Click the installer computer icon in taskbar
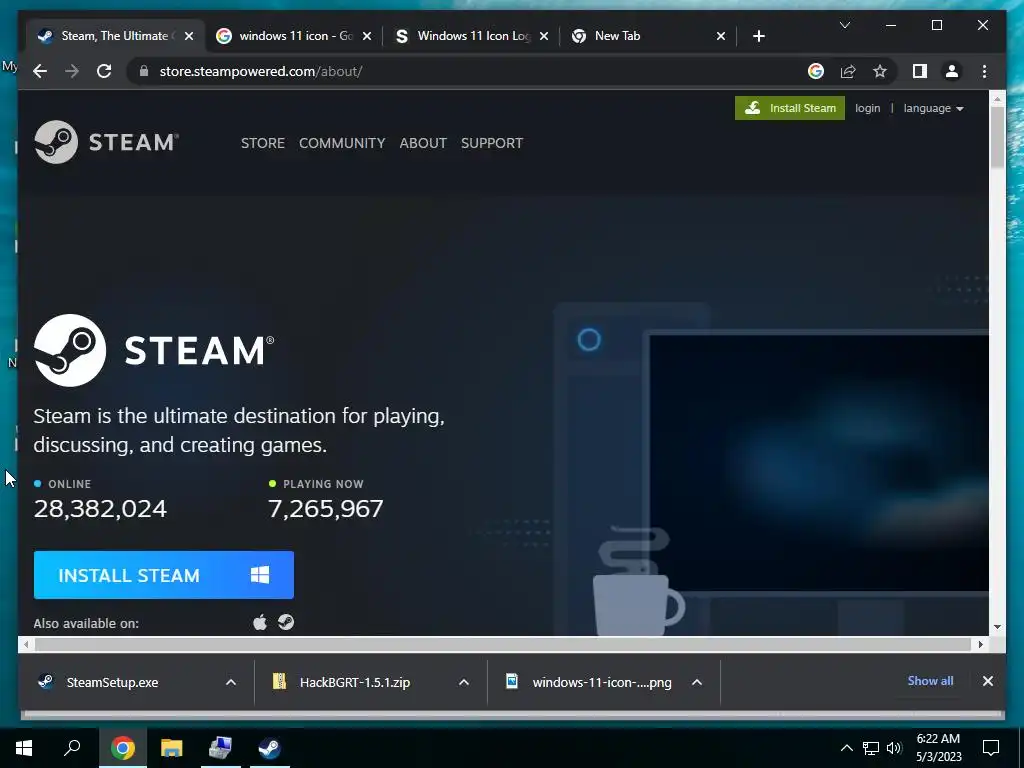The width and height of the screenshot is (1024, 768). pos(220,748)
